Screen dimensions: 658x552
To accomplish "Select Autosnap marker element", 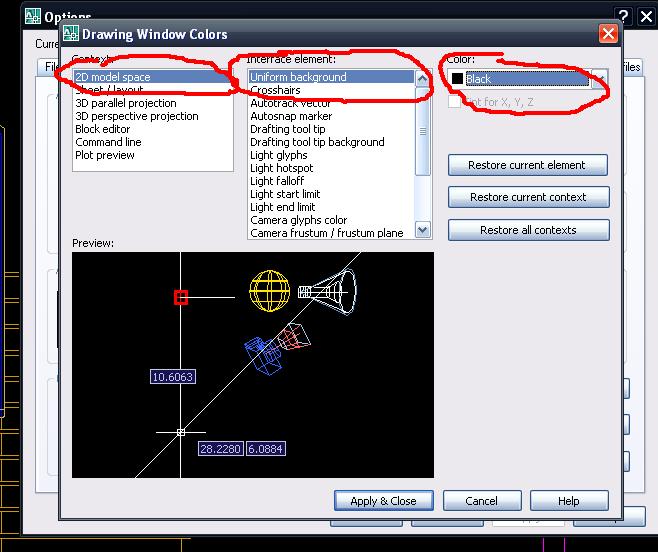I will pyautogui.click(x=331, y=116).
